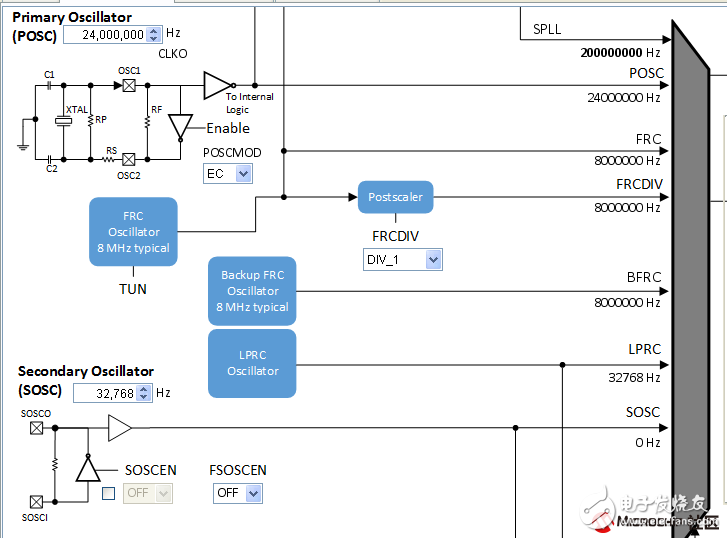Enable the SOSCEN checkbox
The width and height of the screenshot is (727, 538).
point(108,493)
